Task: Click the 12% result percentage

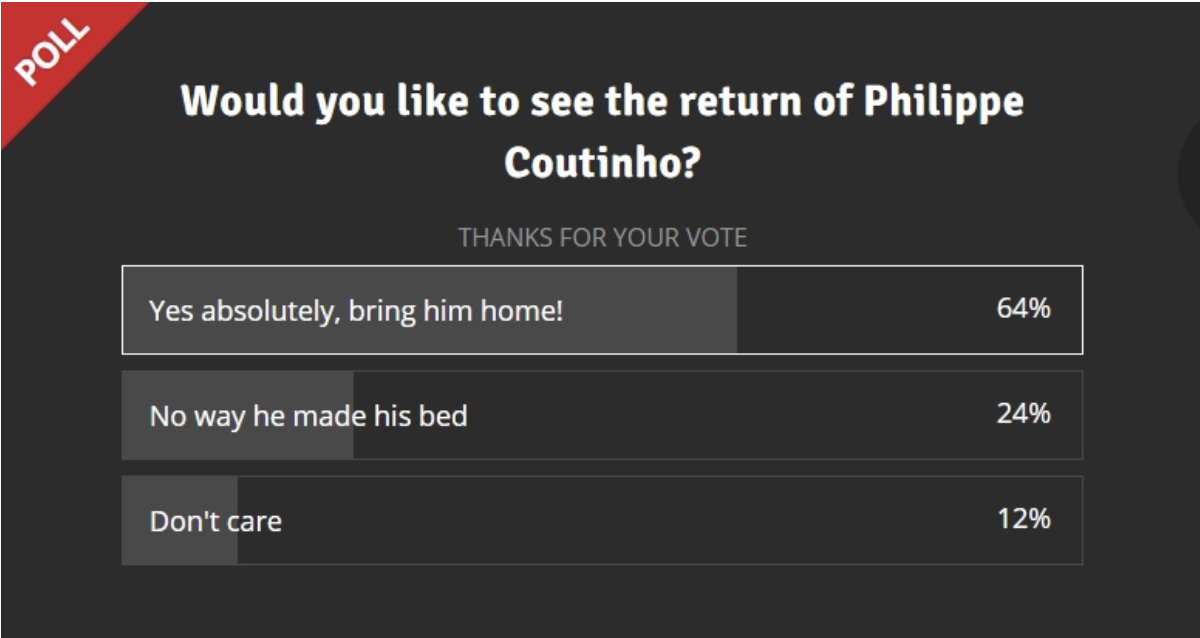Action: coord(1023,519)
